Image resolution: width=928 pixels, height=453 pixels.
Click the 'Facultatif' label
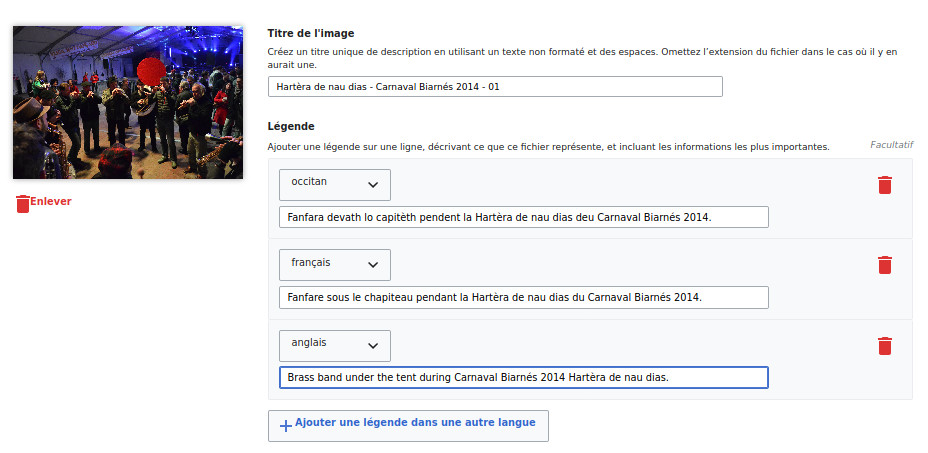(891, 144)
